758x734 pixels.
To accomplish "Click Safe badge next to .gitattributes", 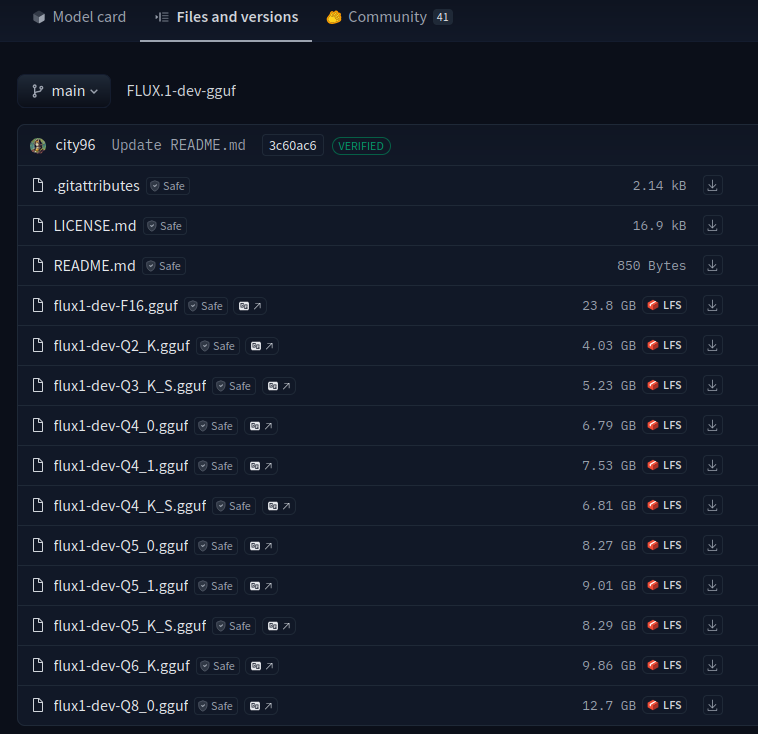I will coord(168,186).
